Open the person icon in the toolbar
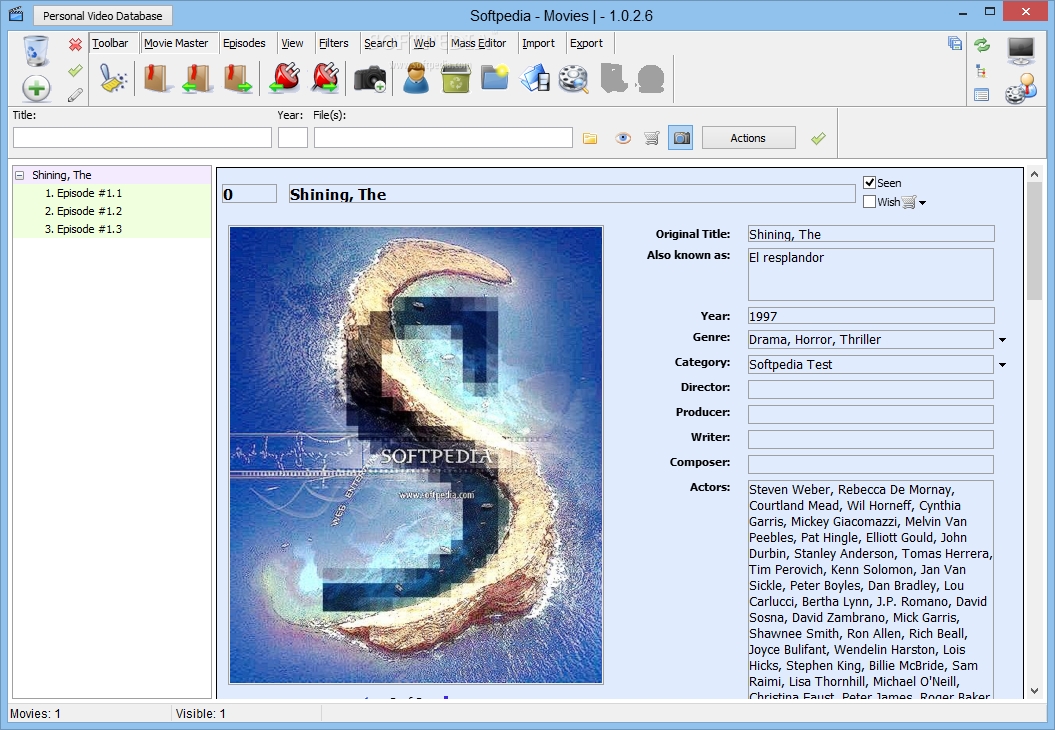 [x=416, y=78]
